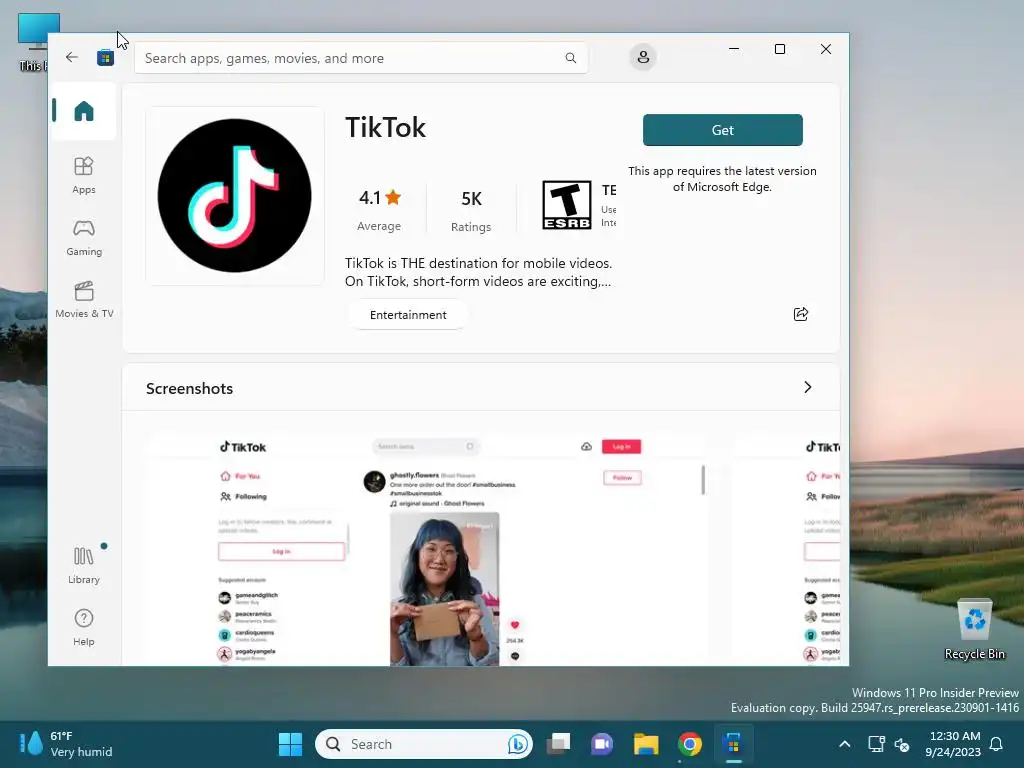Click the ESRB Teen rating badge
This screenshot has height=768, width=1024.
[x=566, y=205]
